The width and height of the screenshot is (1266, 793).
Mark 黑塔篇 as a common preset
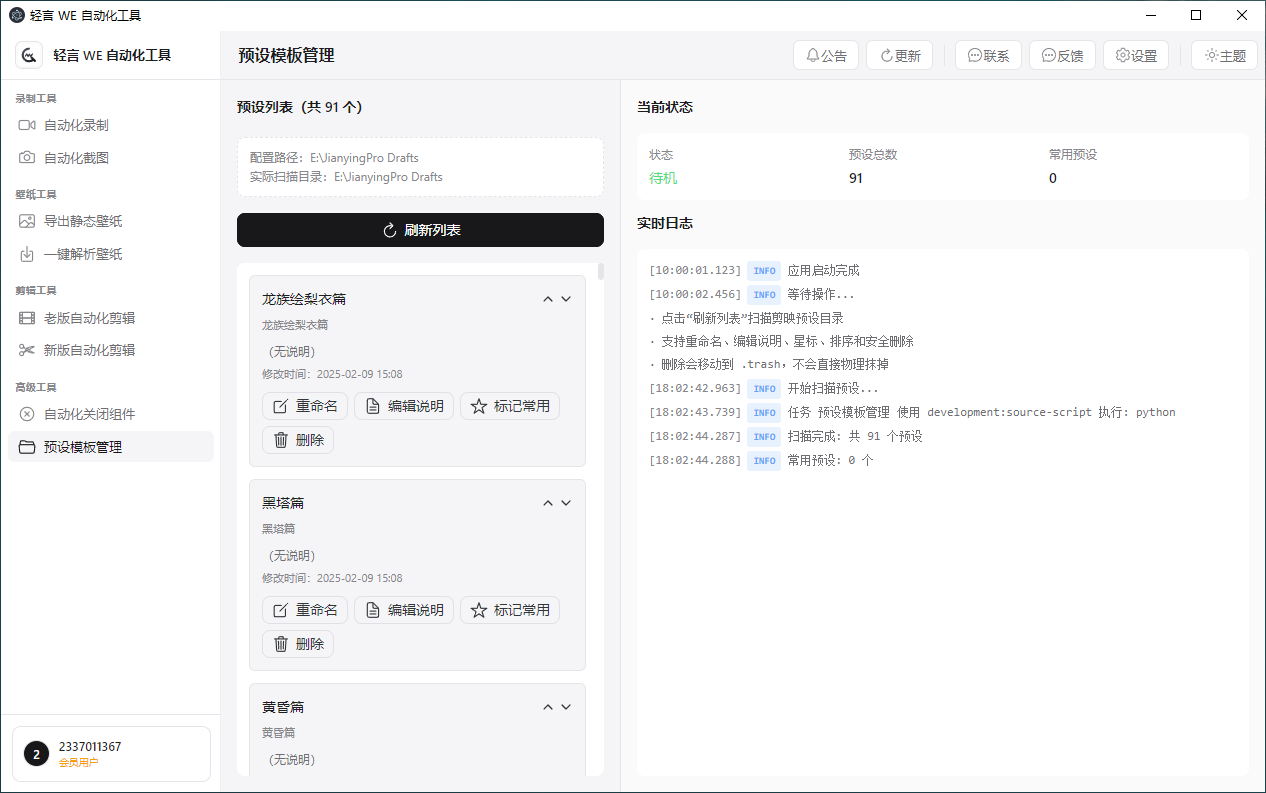pos(510,609)
